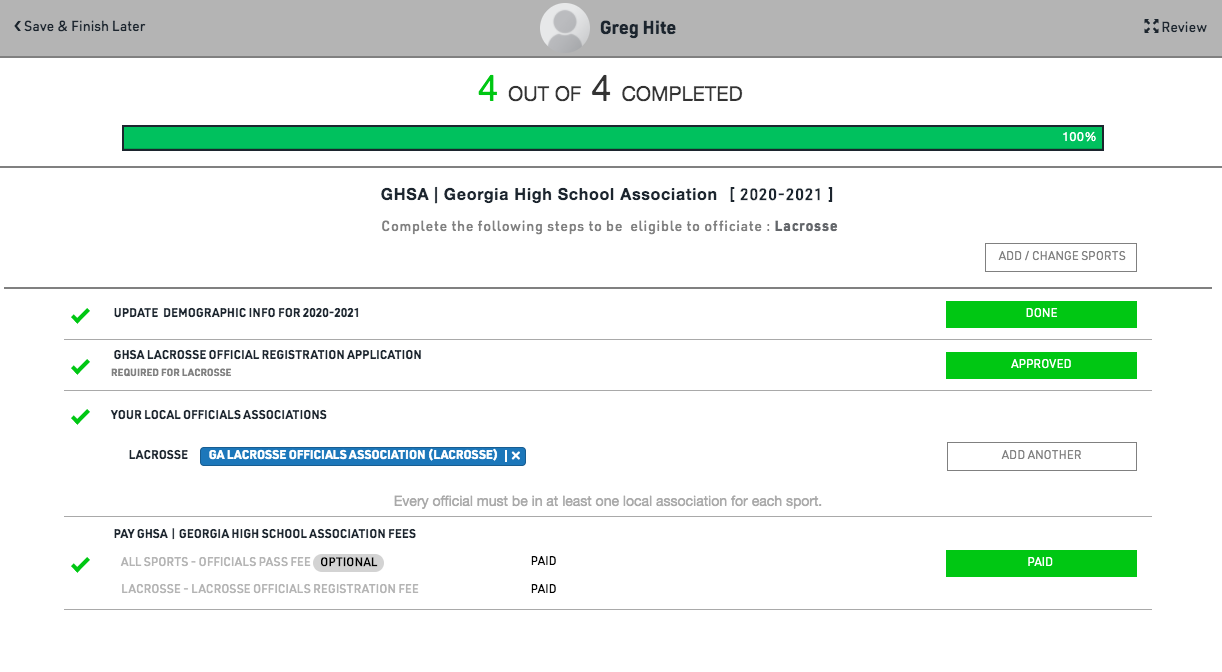This screenshot has height=672, width=1222.
Task: Click the Add / Change Sports button
Action: 1061,257
